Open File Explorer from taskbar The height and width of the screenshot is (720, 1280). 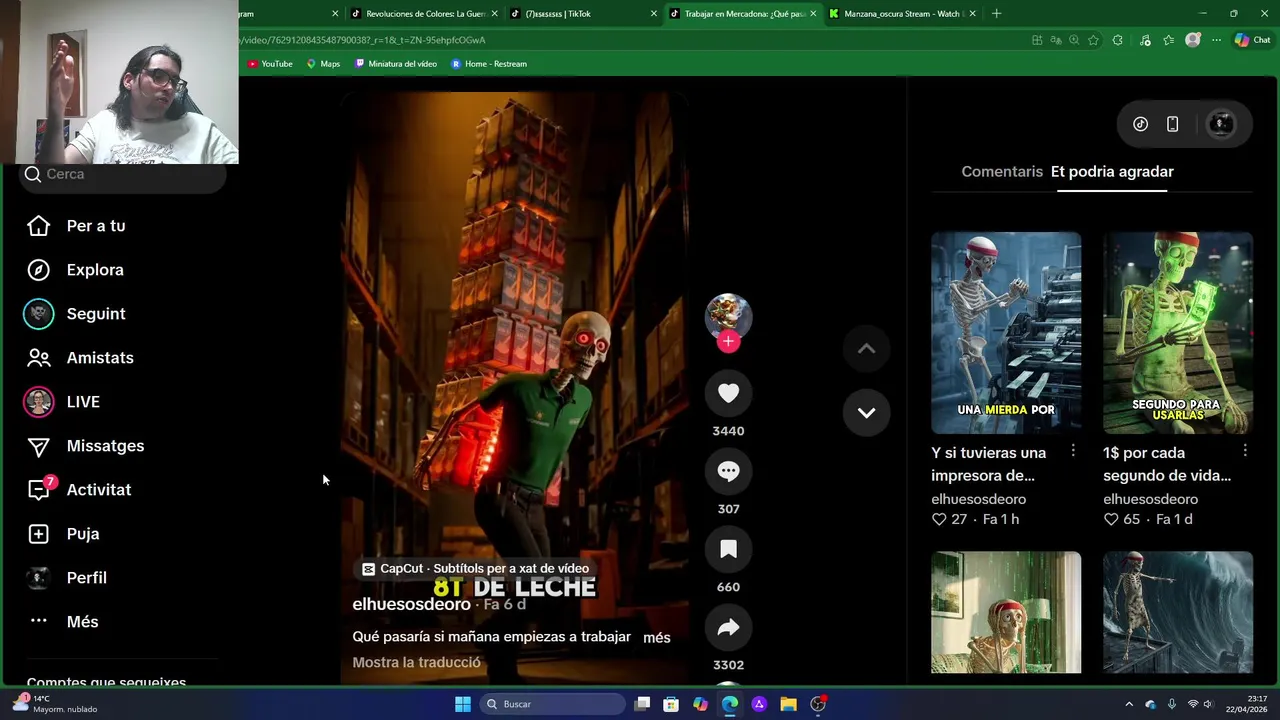tap(788, 704)
